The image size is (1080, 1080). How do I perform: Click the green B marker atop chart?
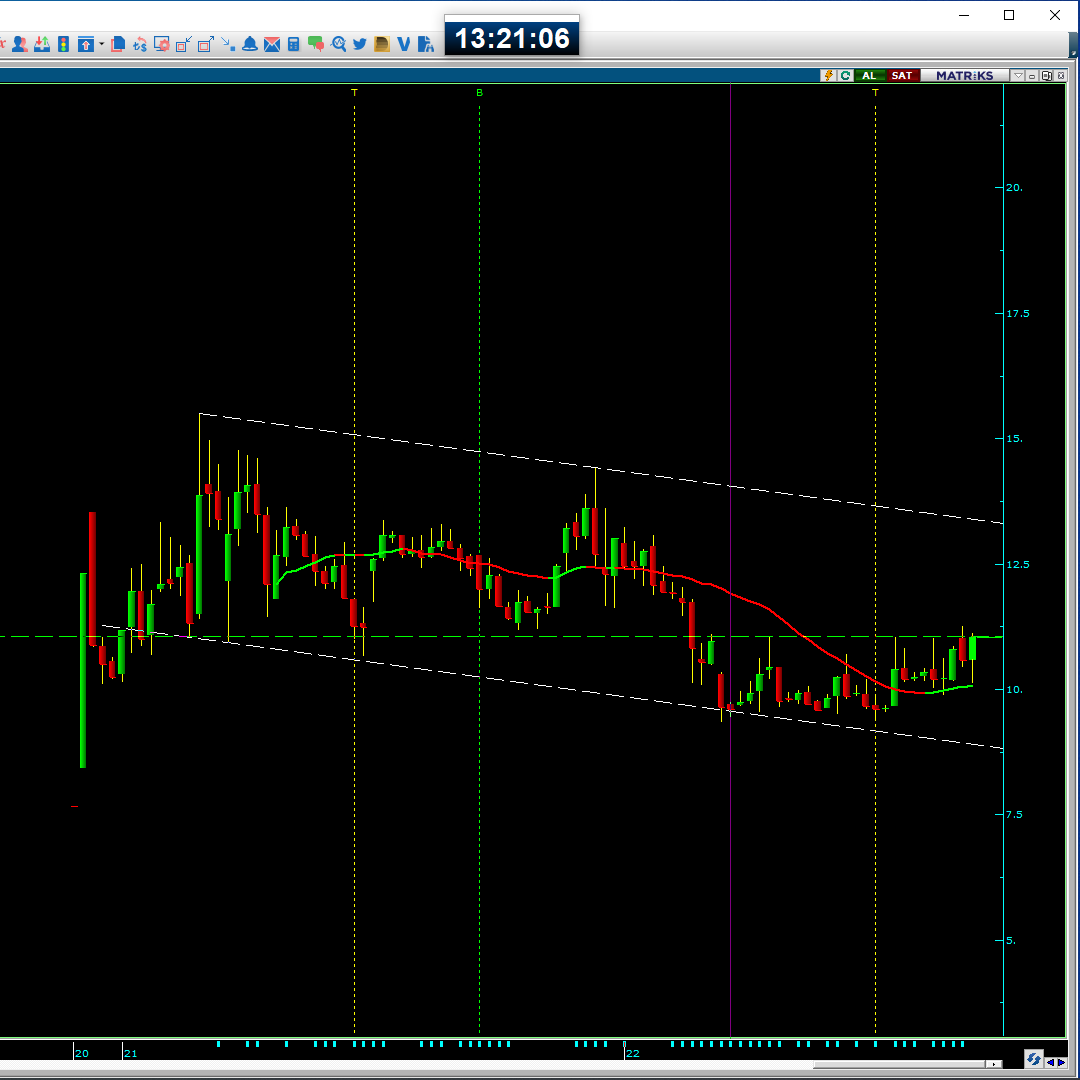(479, 92)
